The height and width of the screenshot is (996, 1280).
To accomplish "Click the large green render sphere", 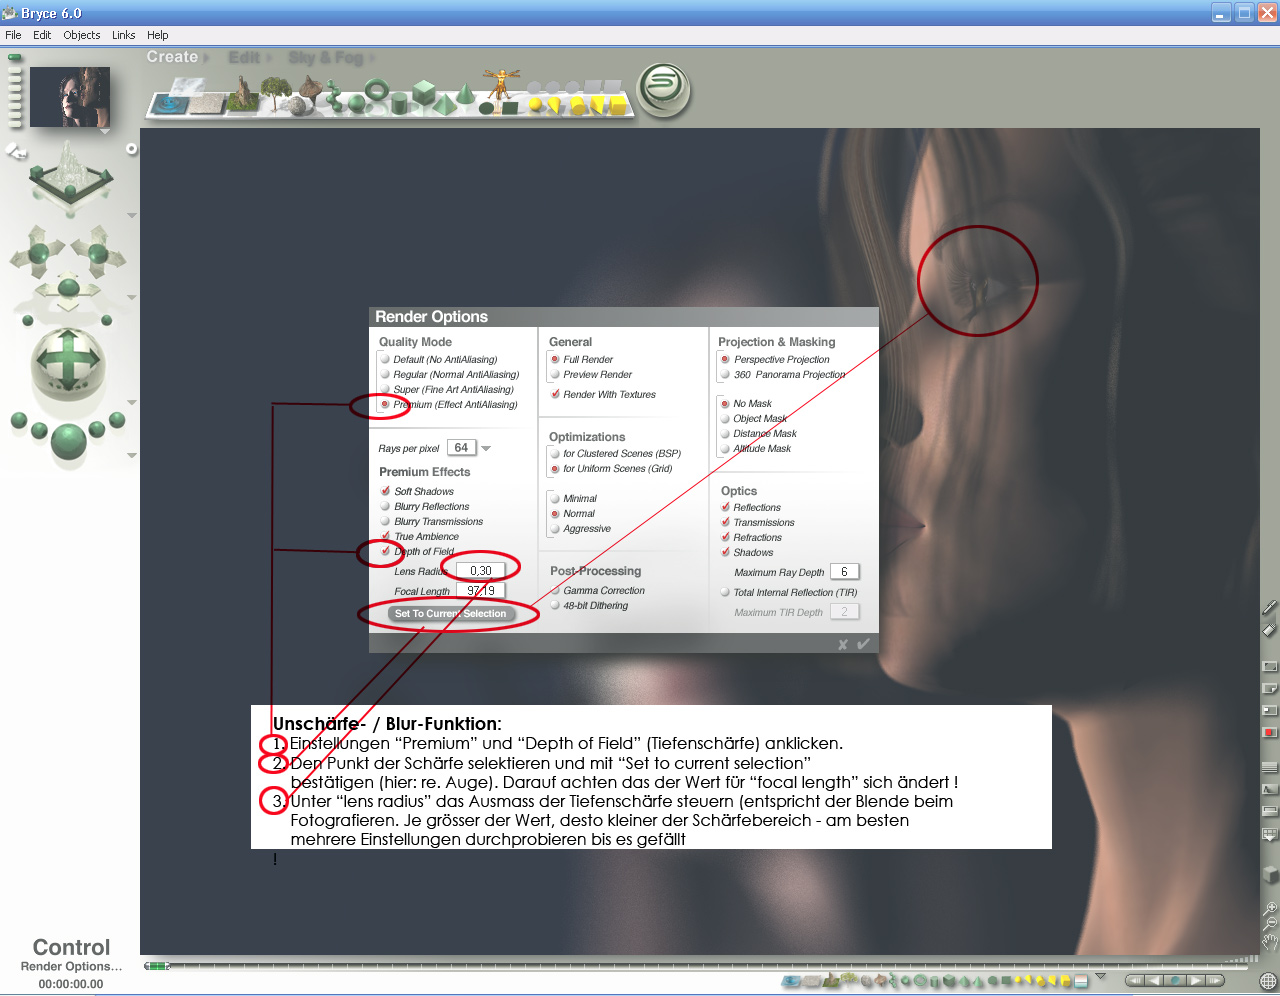I will (x=68, y=440).
